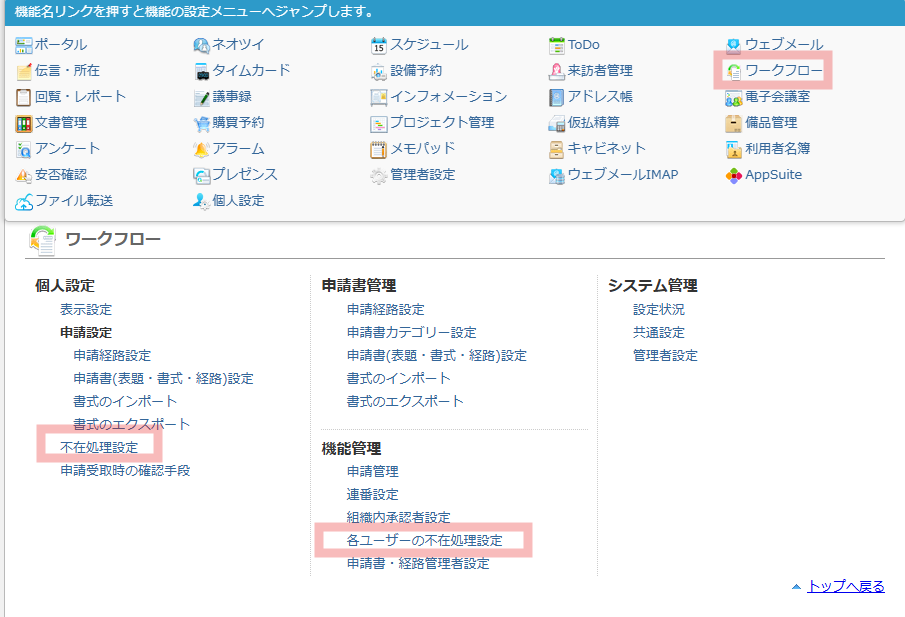The height and width of the screenshot is (617, 905).
Task: Open 書式のインポート under 個人設定
Action: [x=125, y=401]
